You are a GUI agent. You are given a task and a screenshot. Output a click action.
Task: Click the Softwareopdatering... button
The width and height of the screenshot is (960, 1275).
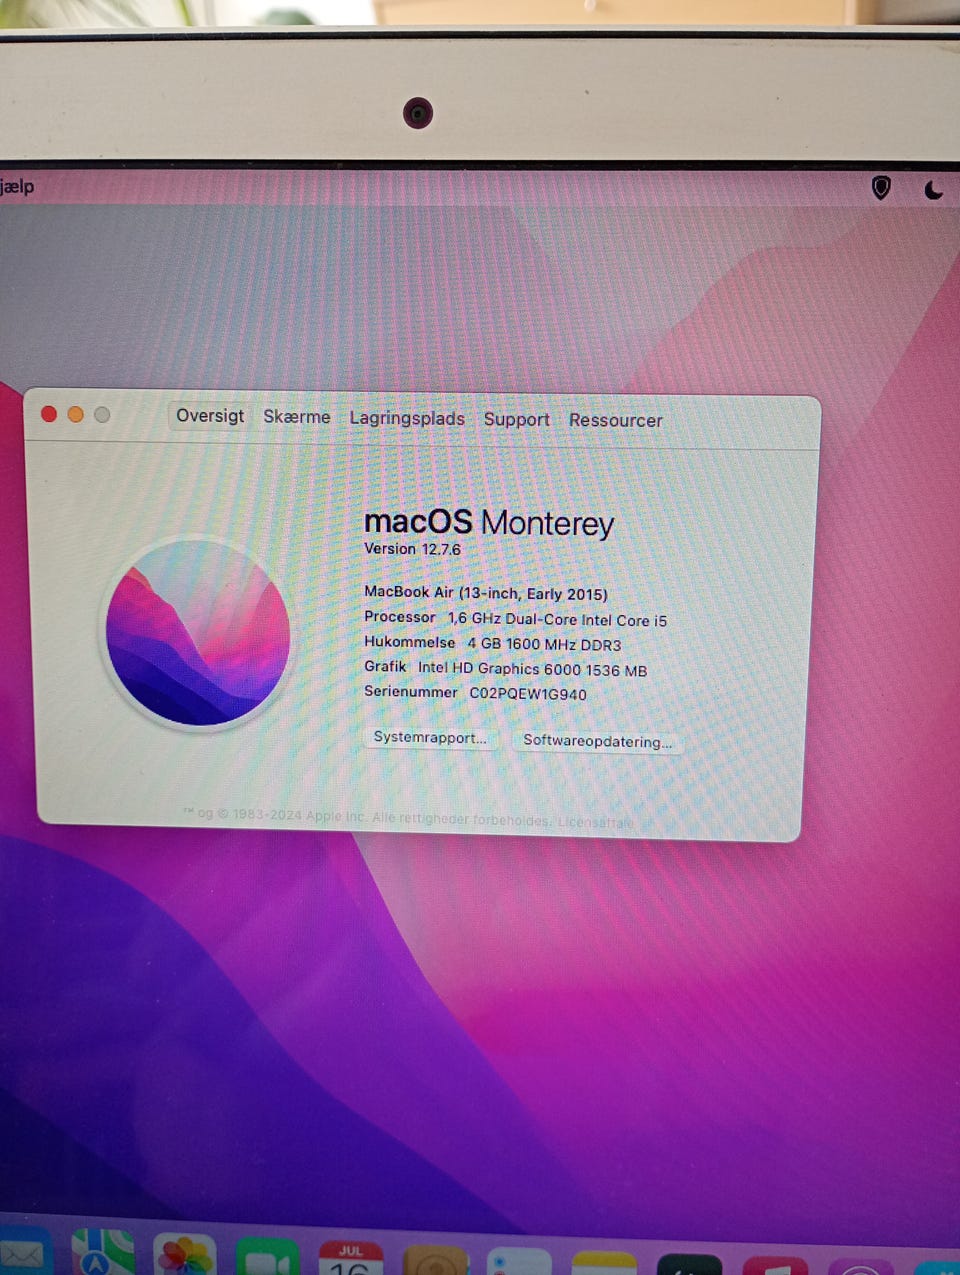click(x=597, y=741)
